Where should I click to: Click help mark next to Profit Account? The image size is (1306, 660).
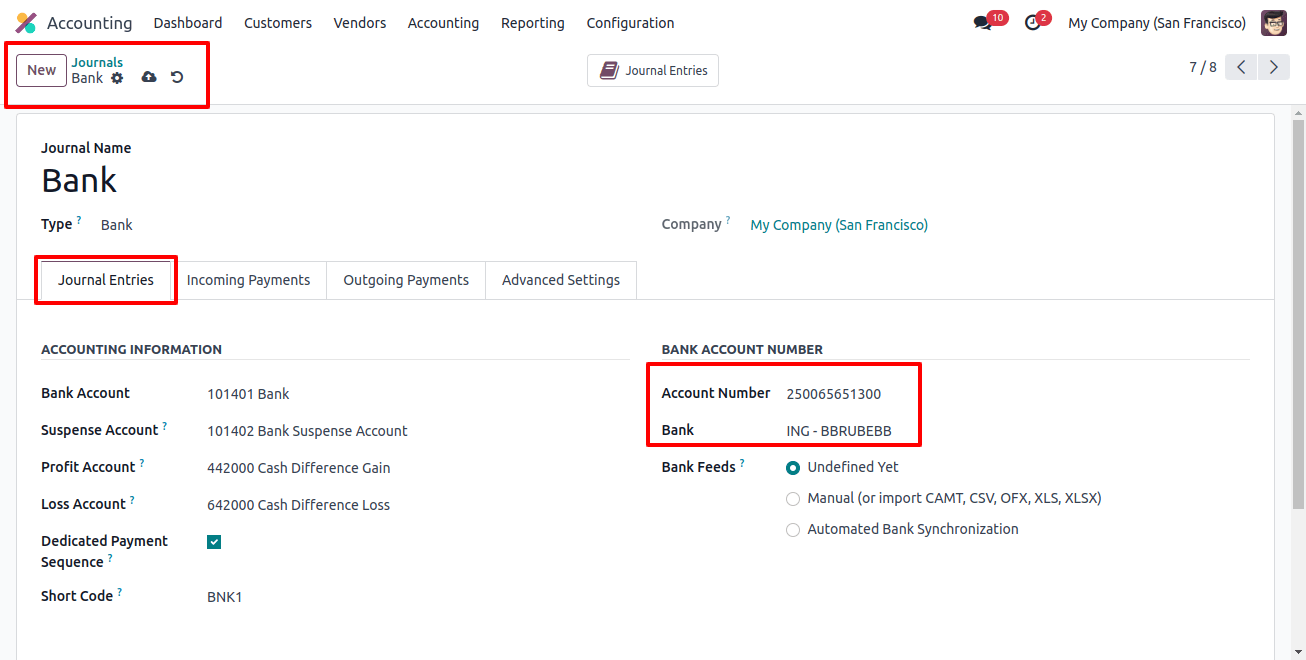(x=142, y=462)
